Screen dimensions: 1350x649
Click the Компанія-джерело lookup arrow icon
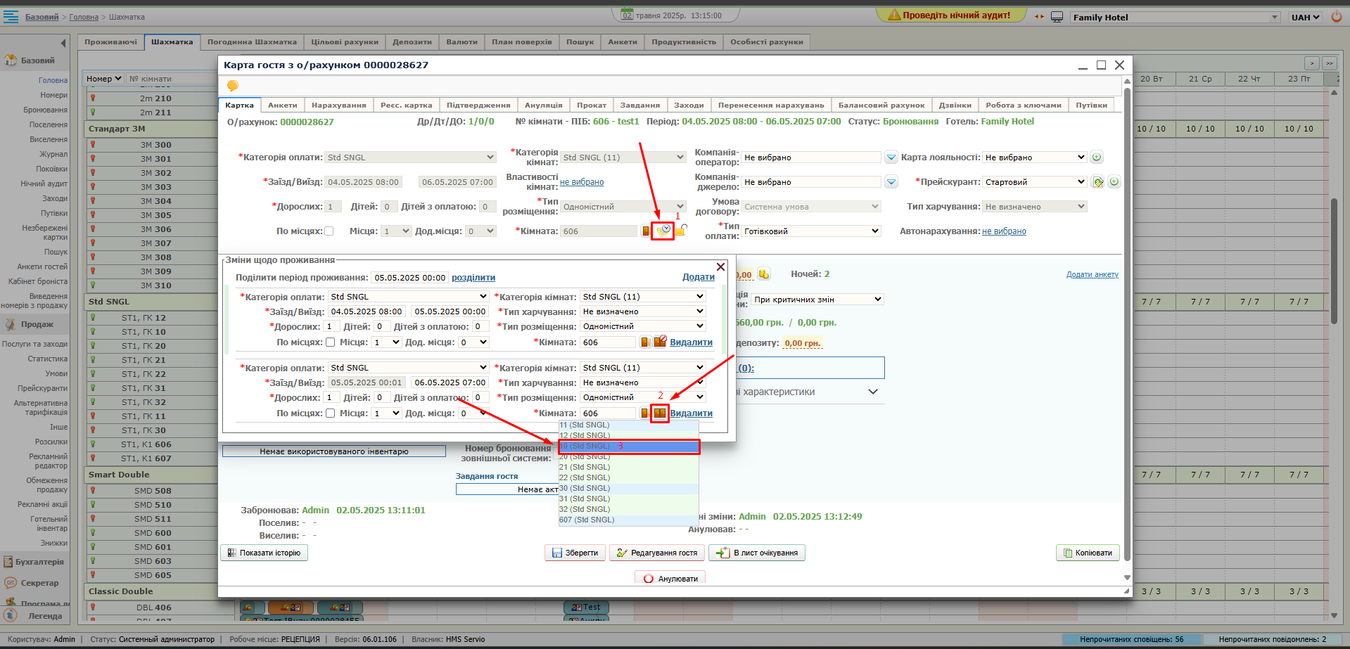pyautogui.click(x=891, y=182)
